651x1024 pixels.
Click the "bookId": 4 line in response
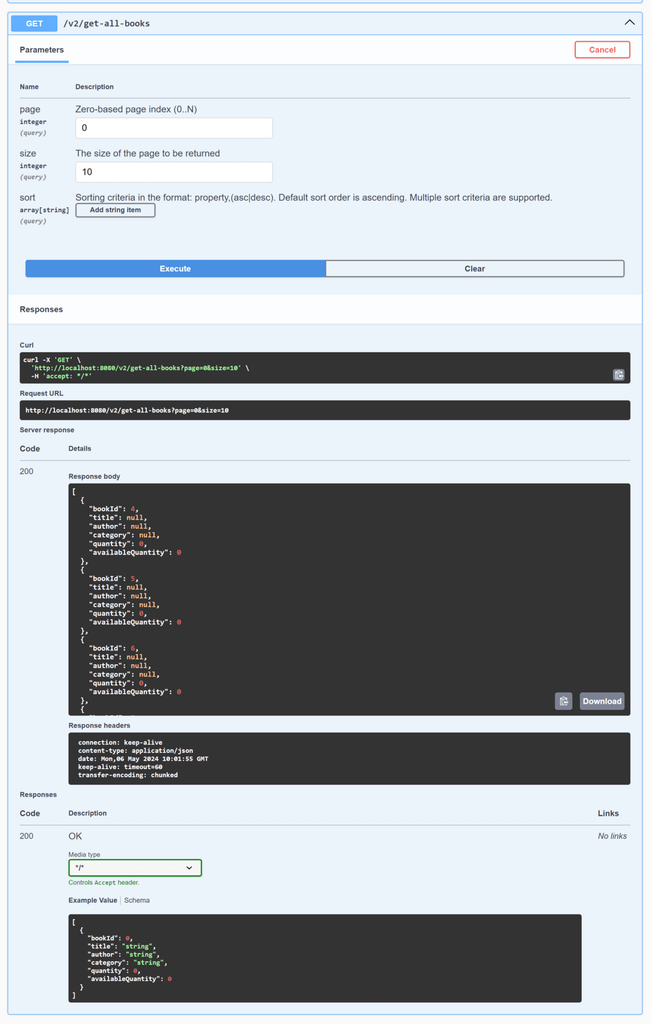(x=114, y=509)
